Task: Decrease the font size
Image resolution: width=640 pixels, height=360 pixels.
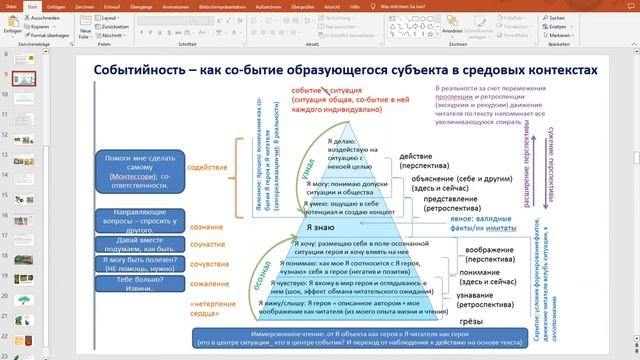Action: click(229, 20)
